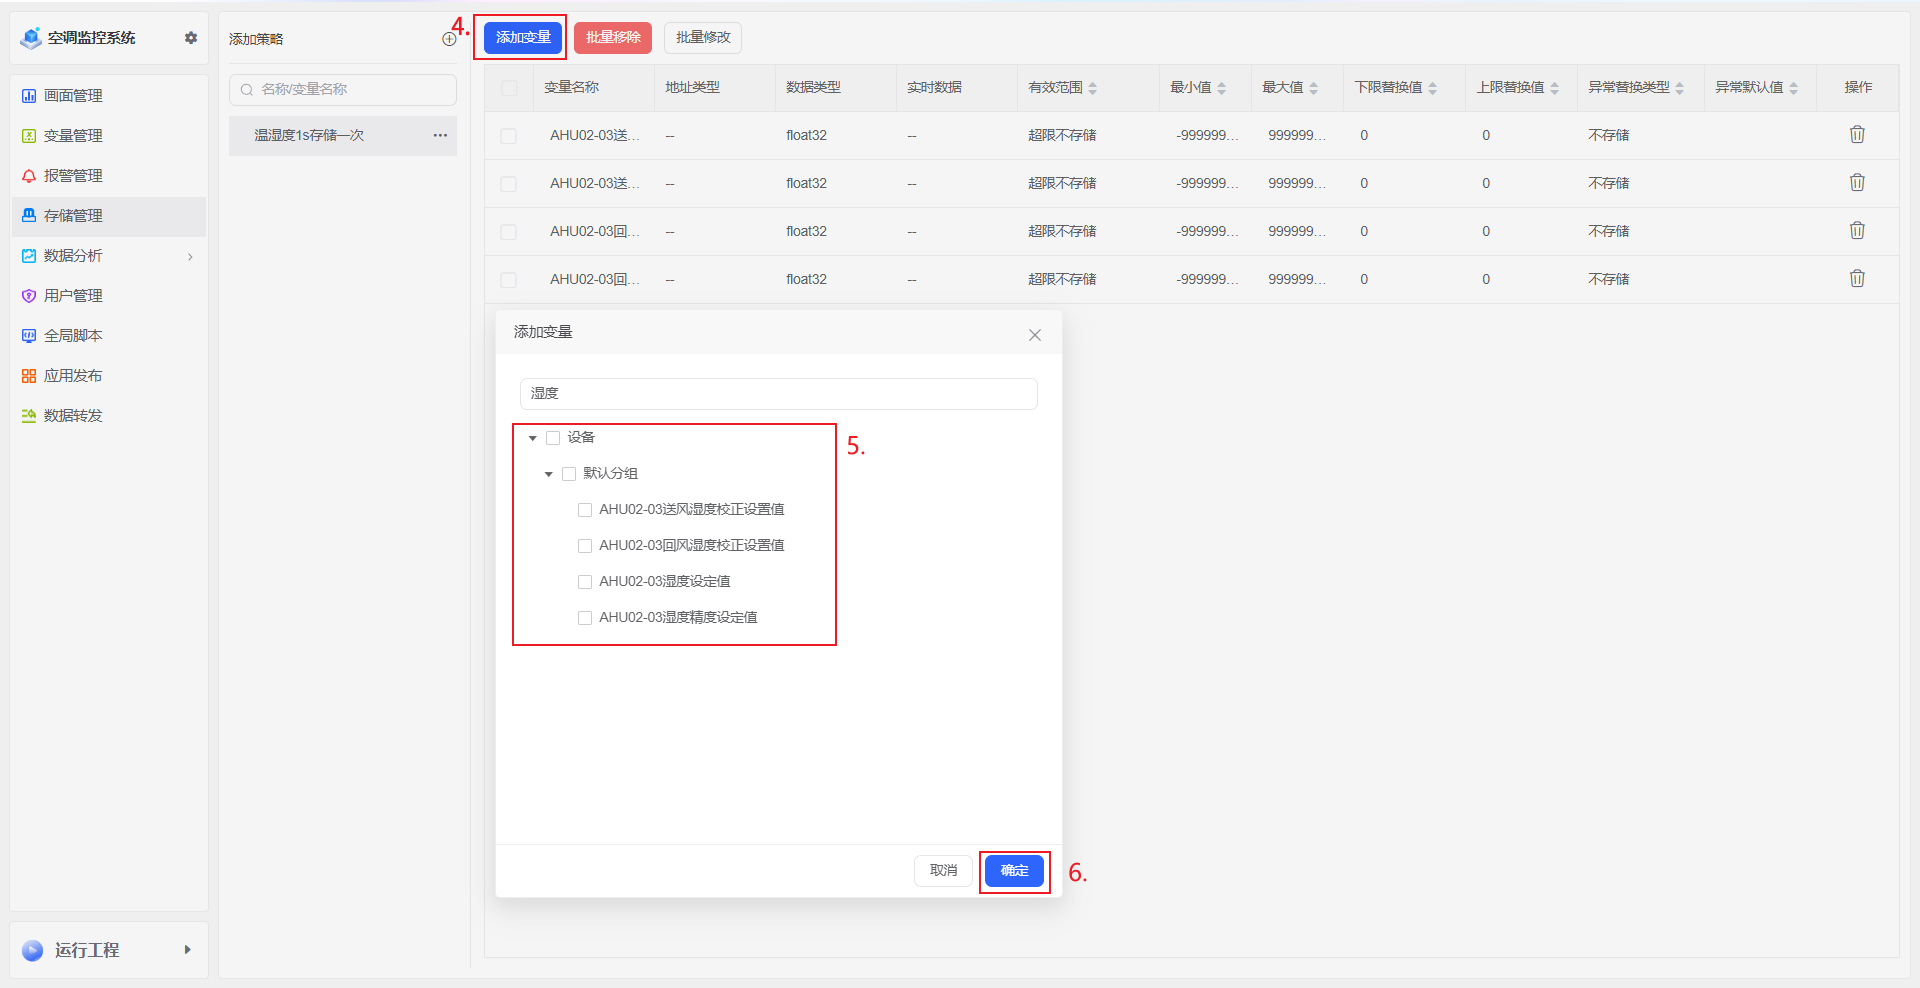The width and height of the screenshot is (1920, 988).
Task: Close the 添加变量 dialog with X
Action: point(1035,335)
